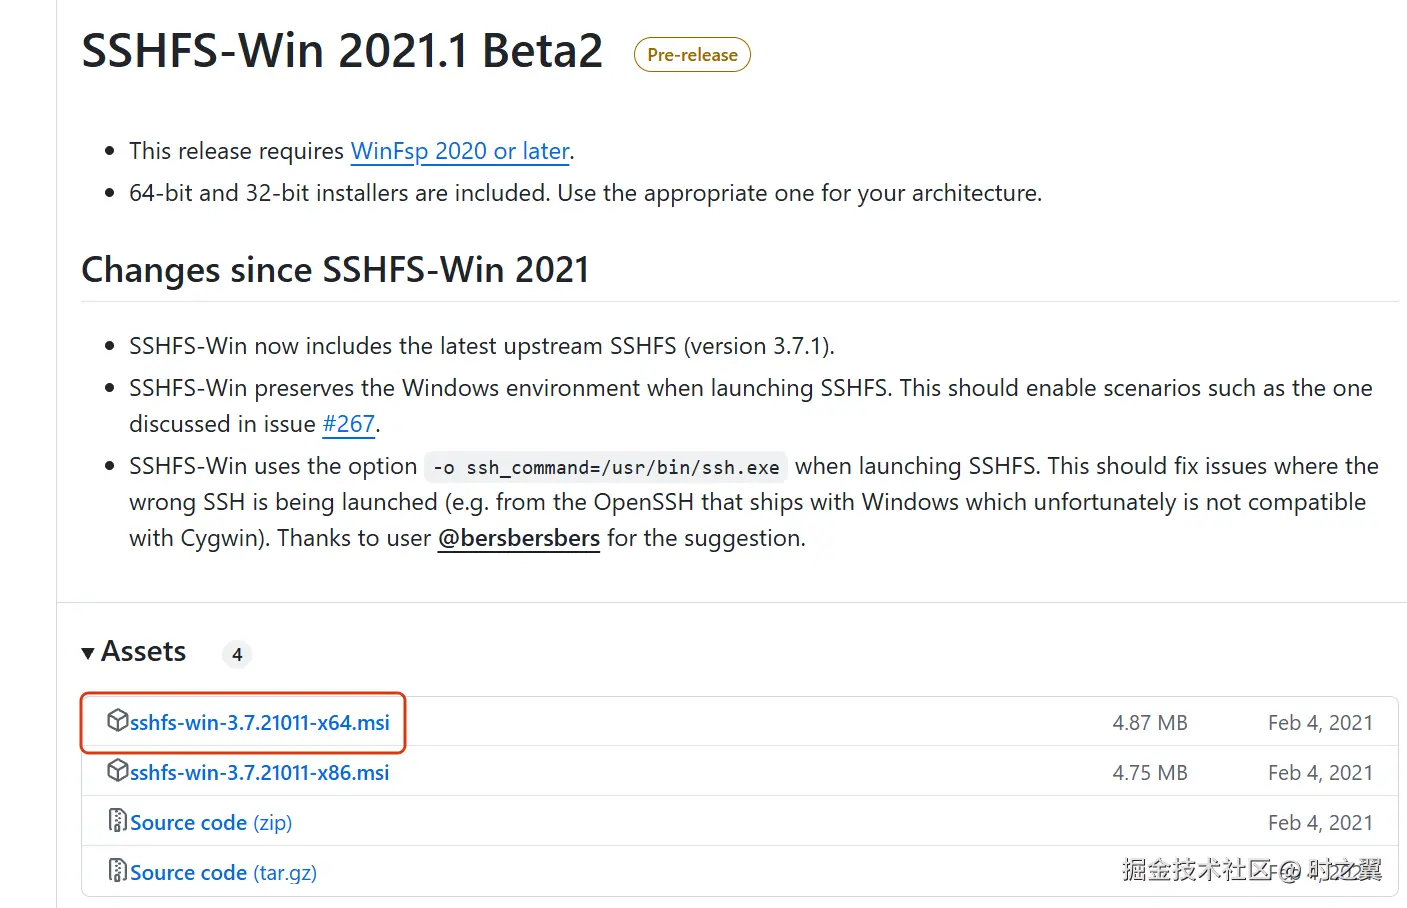Open issue #267 link
The width and height of the screenshot is (1407, 908).
click(x=348, y=424)
